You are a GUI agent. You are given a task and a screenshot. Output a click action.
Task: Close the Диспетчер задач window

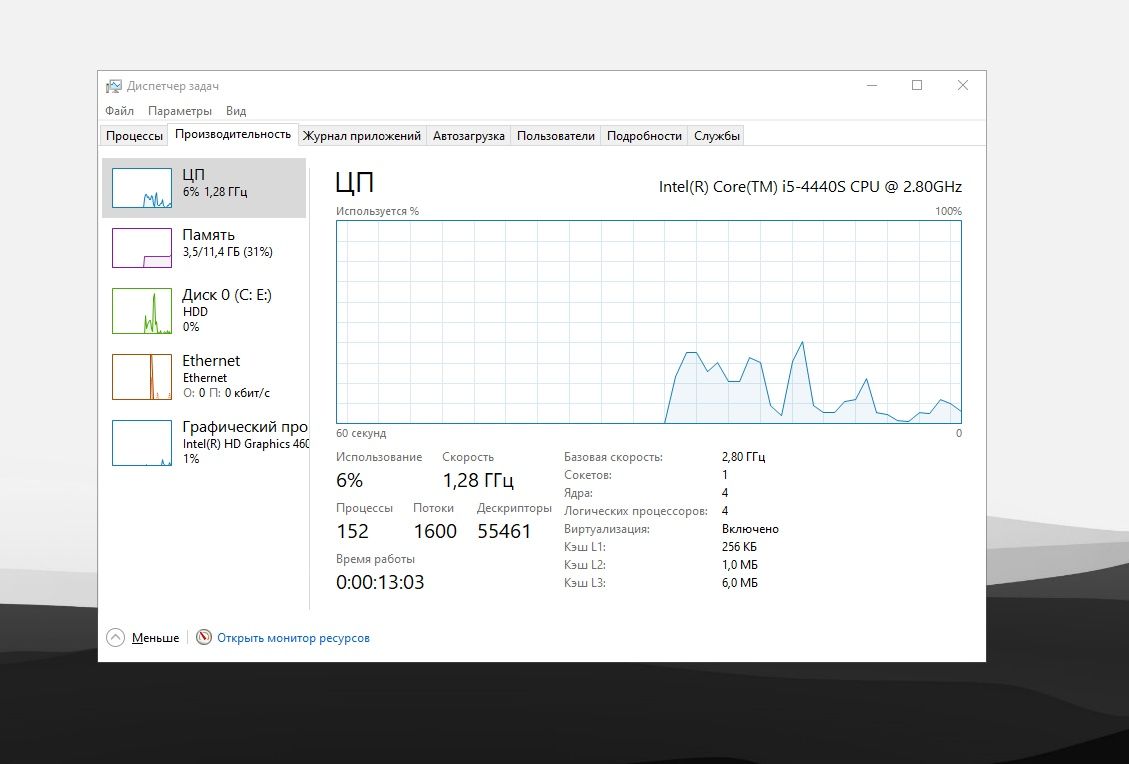tap(963, 86)
